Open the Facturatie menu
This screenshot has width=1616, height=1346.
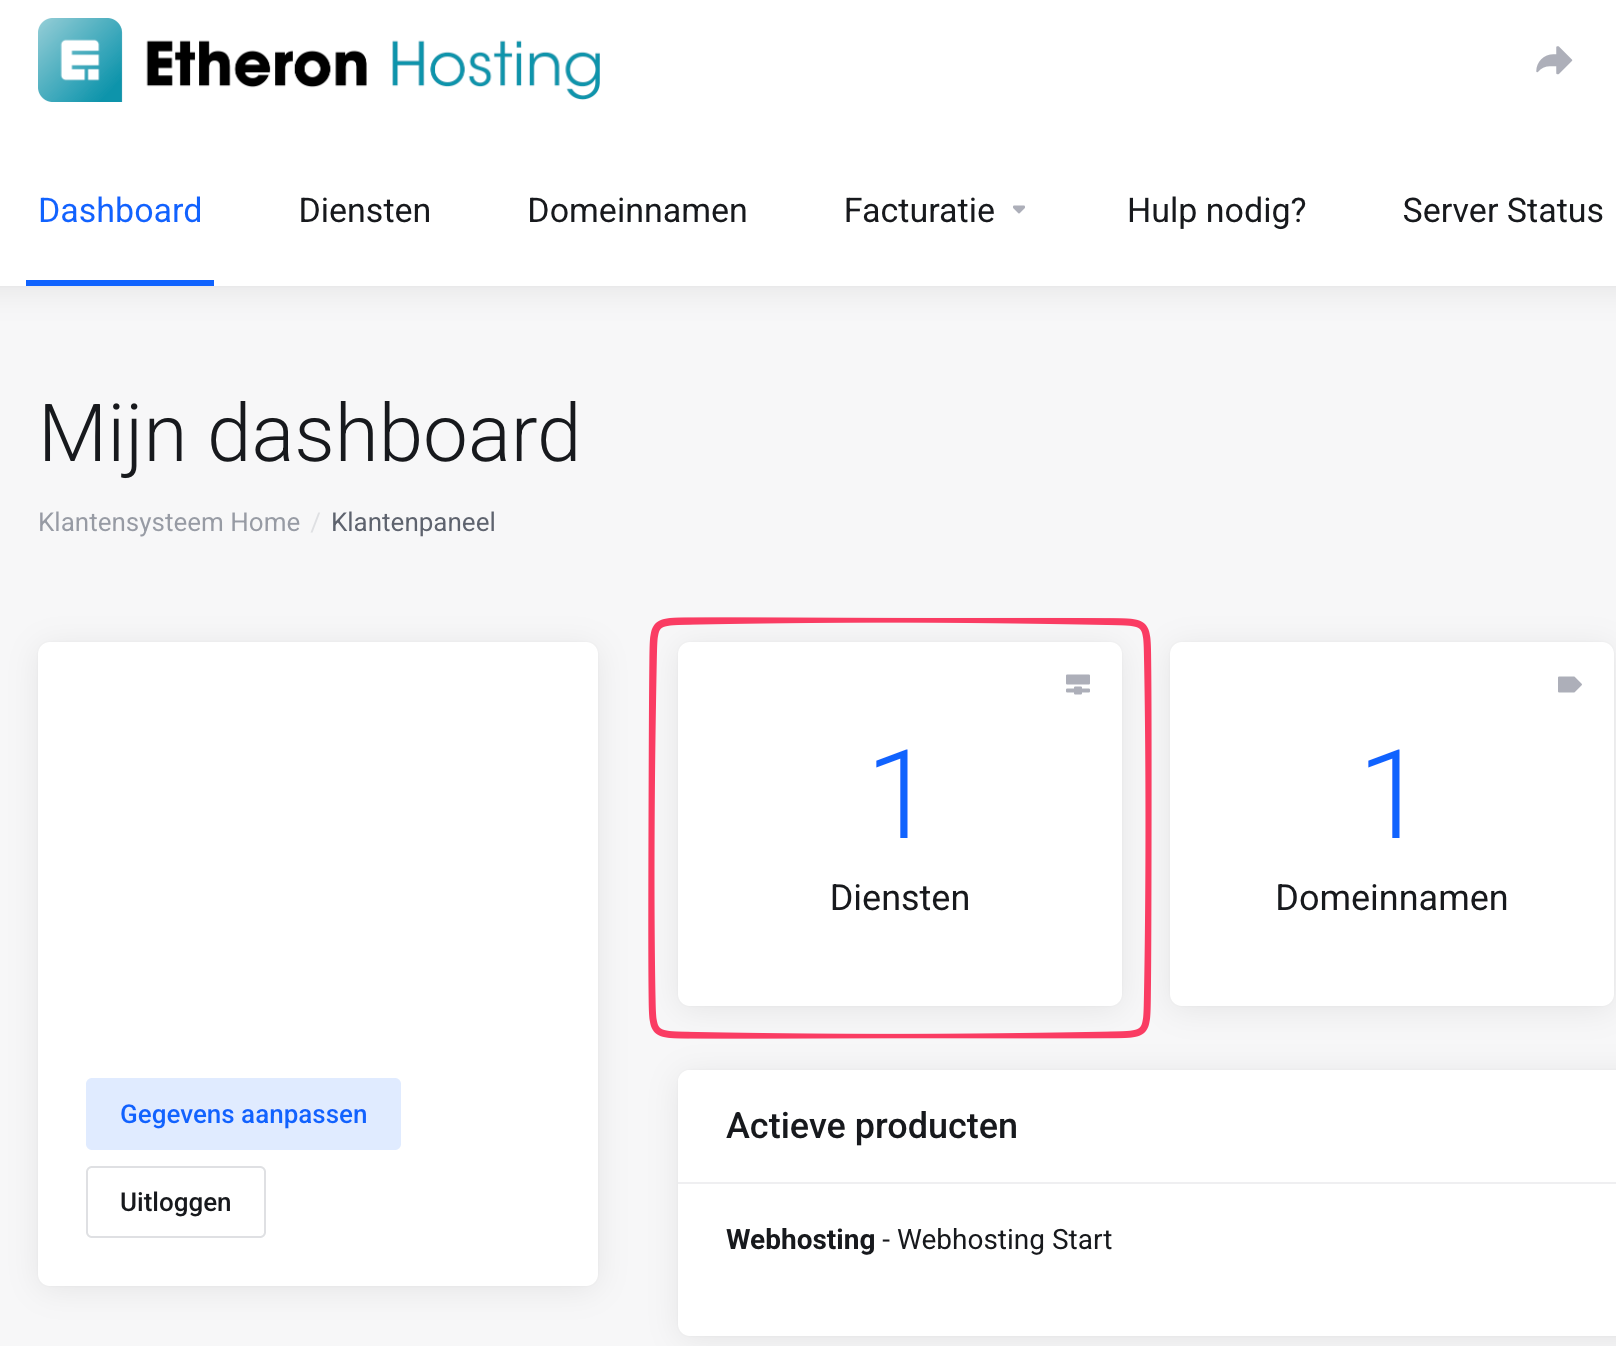(x=919, y=210)
